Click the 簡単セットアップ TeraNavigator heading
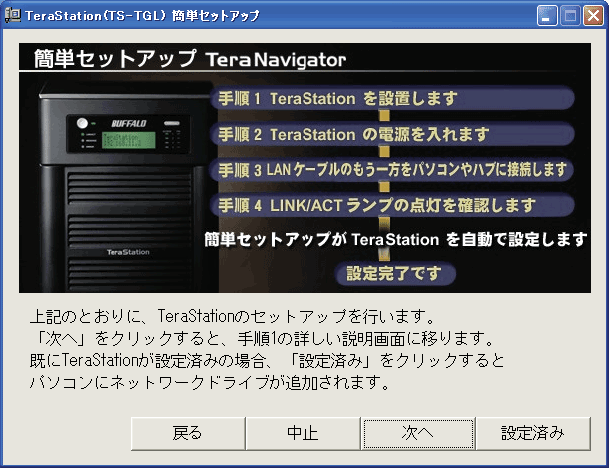Image resolution: width=609 pixels, height=468 pixels. click(x=190, y=59)
